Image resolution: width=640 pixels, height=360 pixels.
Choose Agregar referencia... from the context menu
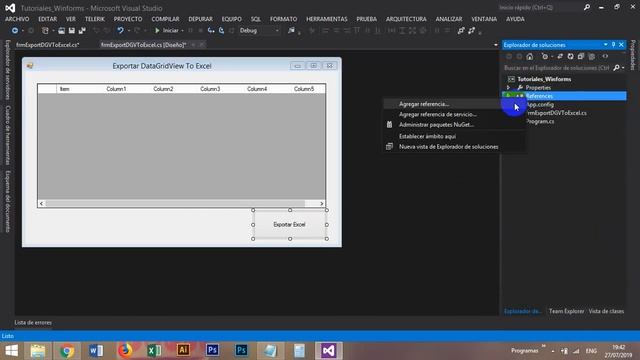coord(424,104)
